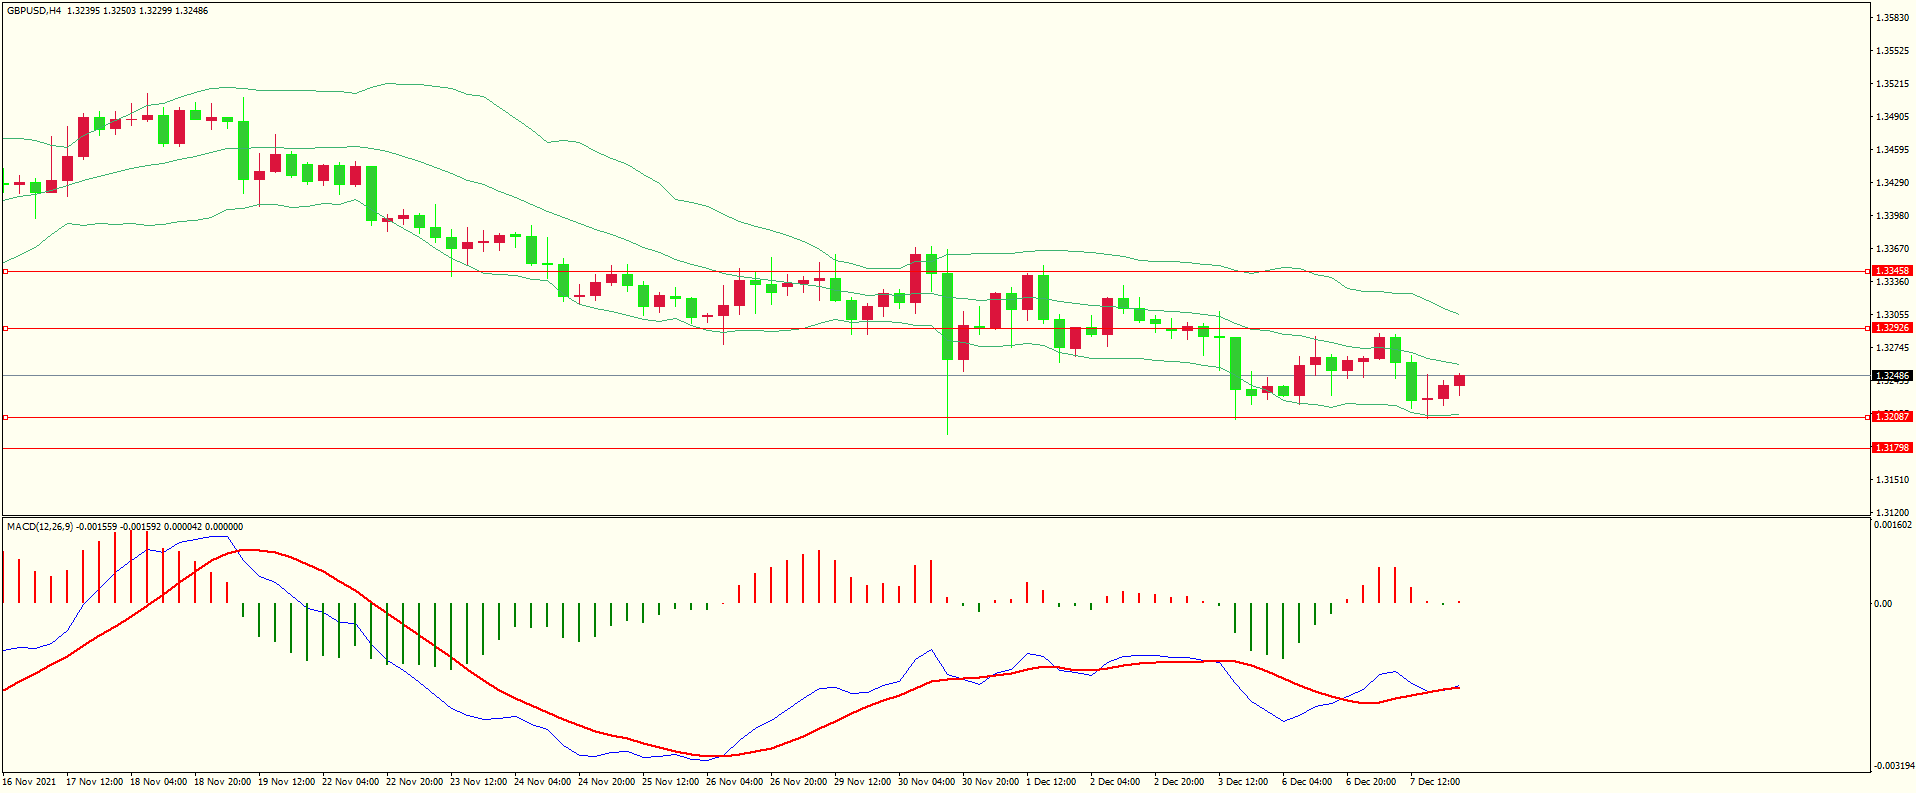This screenshot has height=793, width=1916.
Task: Click the 16 Nov 2021 date label
Action: pos(29,782)
